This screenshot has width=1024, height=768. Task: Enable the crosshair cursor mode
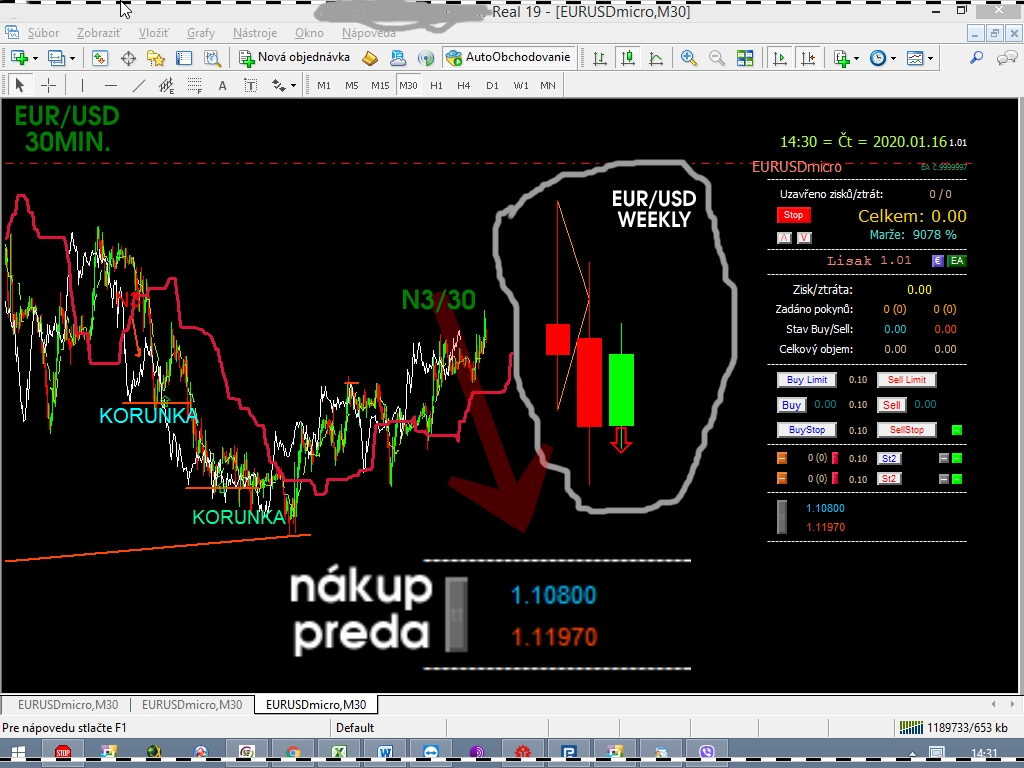click(48, 86)
